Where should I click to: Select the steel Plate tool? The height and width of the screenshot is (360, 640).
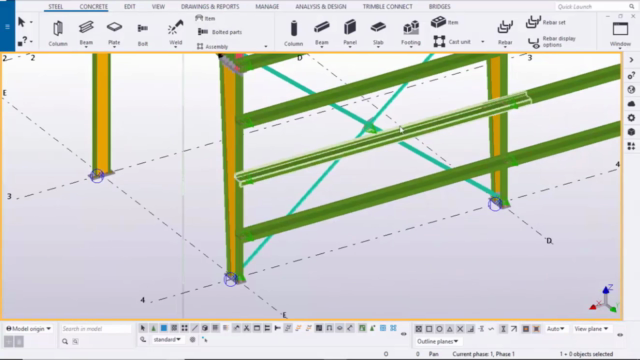point(114,32)
